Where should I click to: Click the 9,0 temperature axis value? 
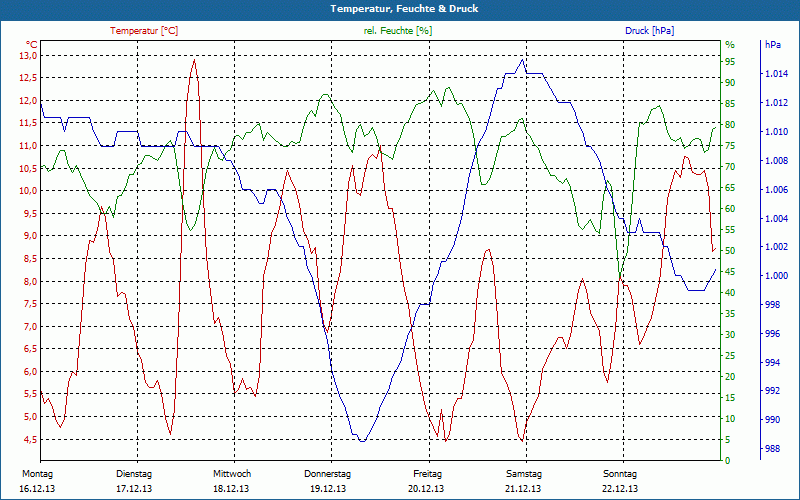31,236
